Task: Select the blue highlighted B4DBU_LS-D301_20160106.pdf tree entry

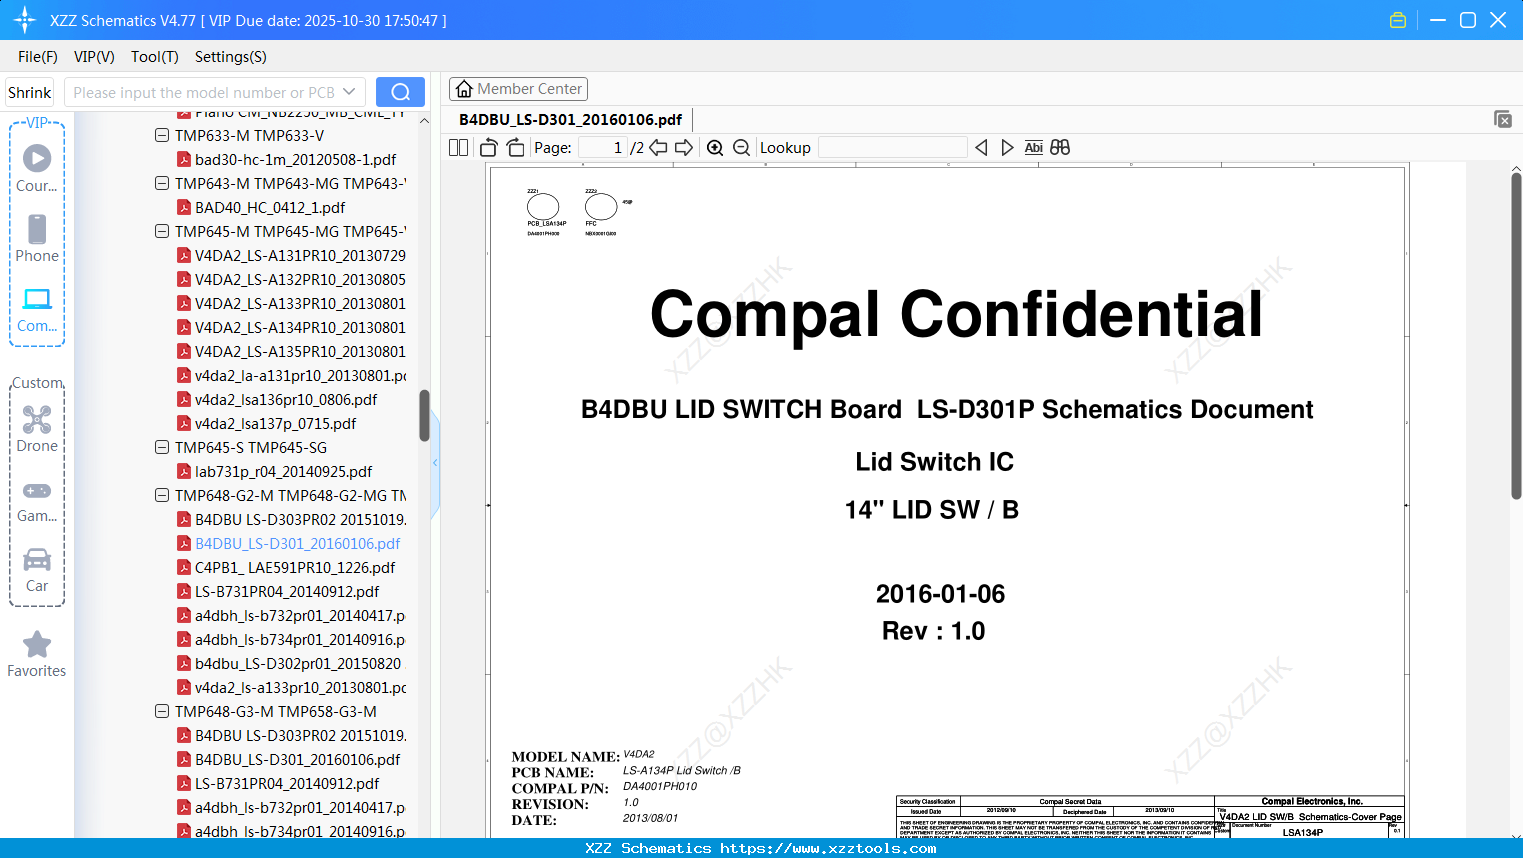Action: point(297,543)
